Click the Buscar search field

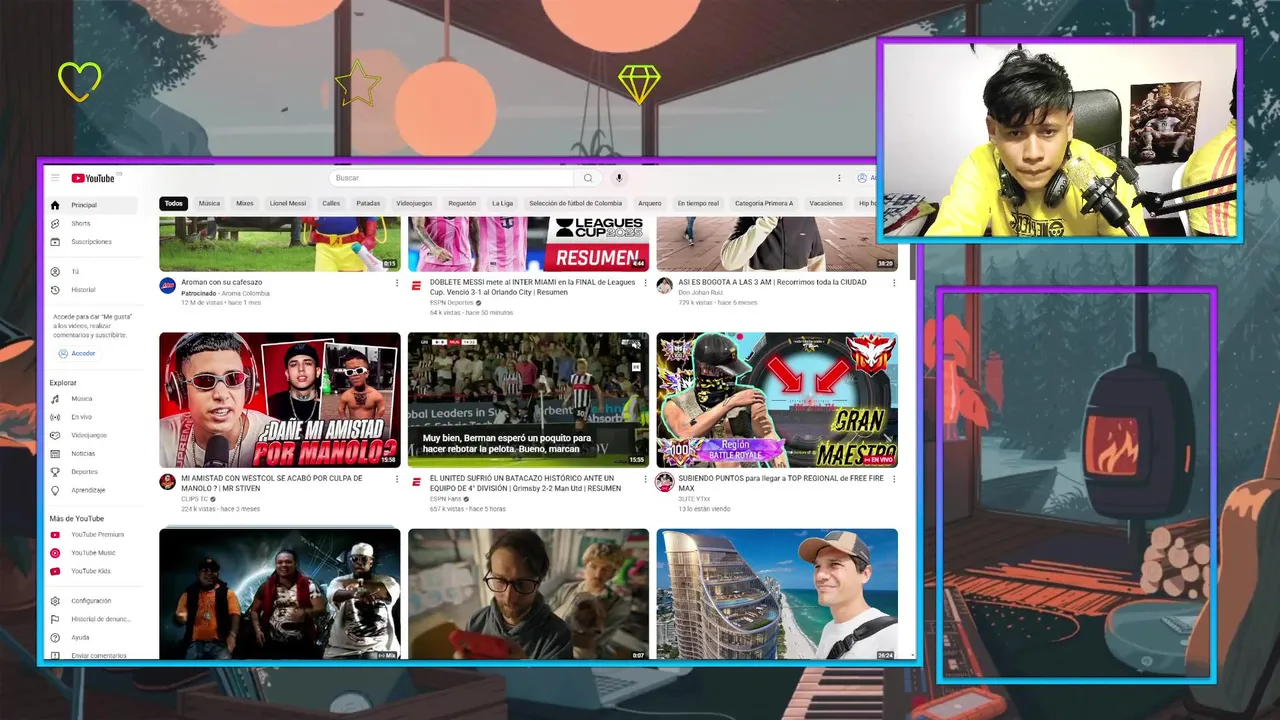point(452,178)
